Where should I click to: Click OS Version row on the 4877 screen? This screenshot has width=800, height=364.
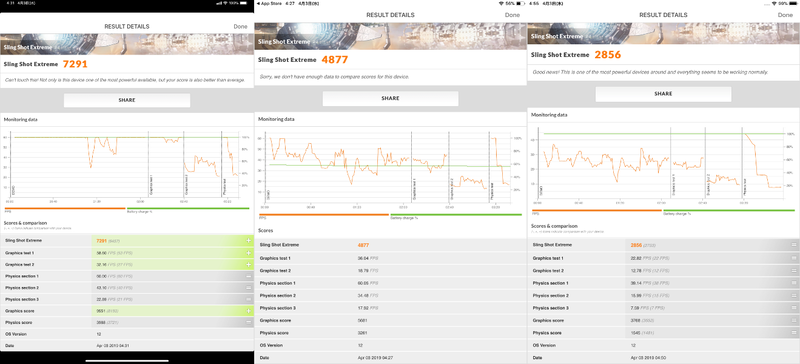pos(390,346)
